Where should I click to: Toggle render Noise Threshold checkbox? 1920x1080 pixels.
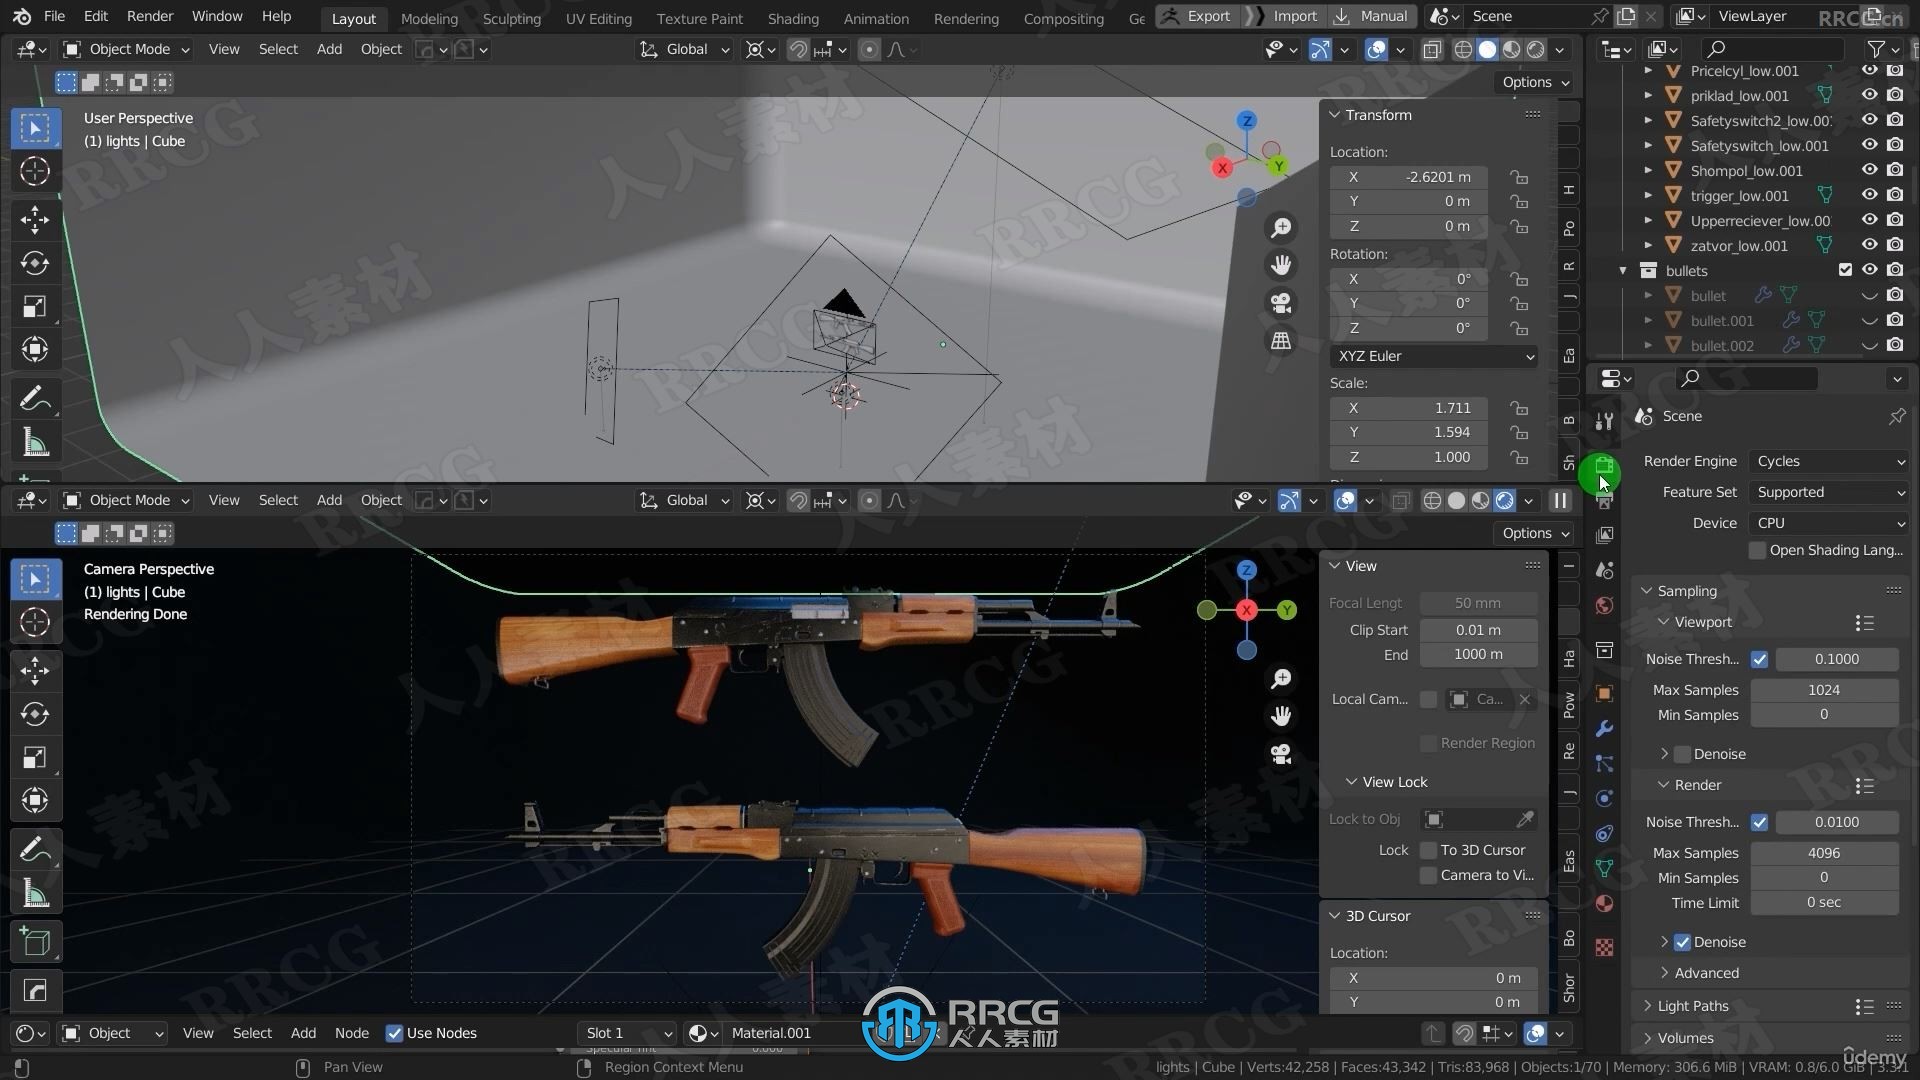coord(1759,822)
